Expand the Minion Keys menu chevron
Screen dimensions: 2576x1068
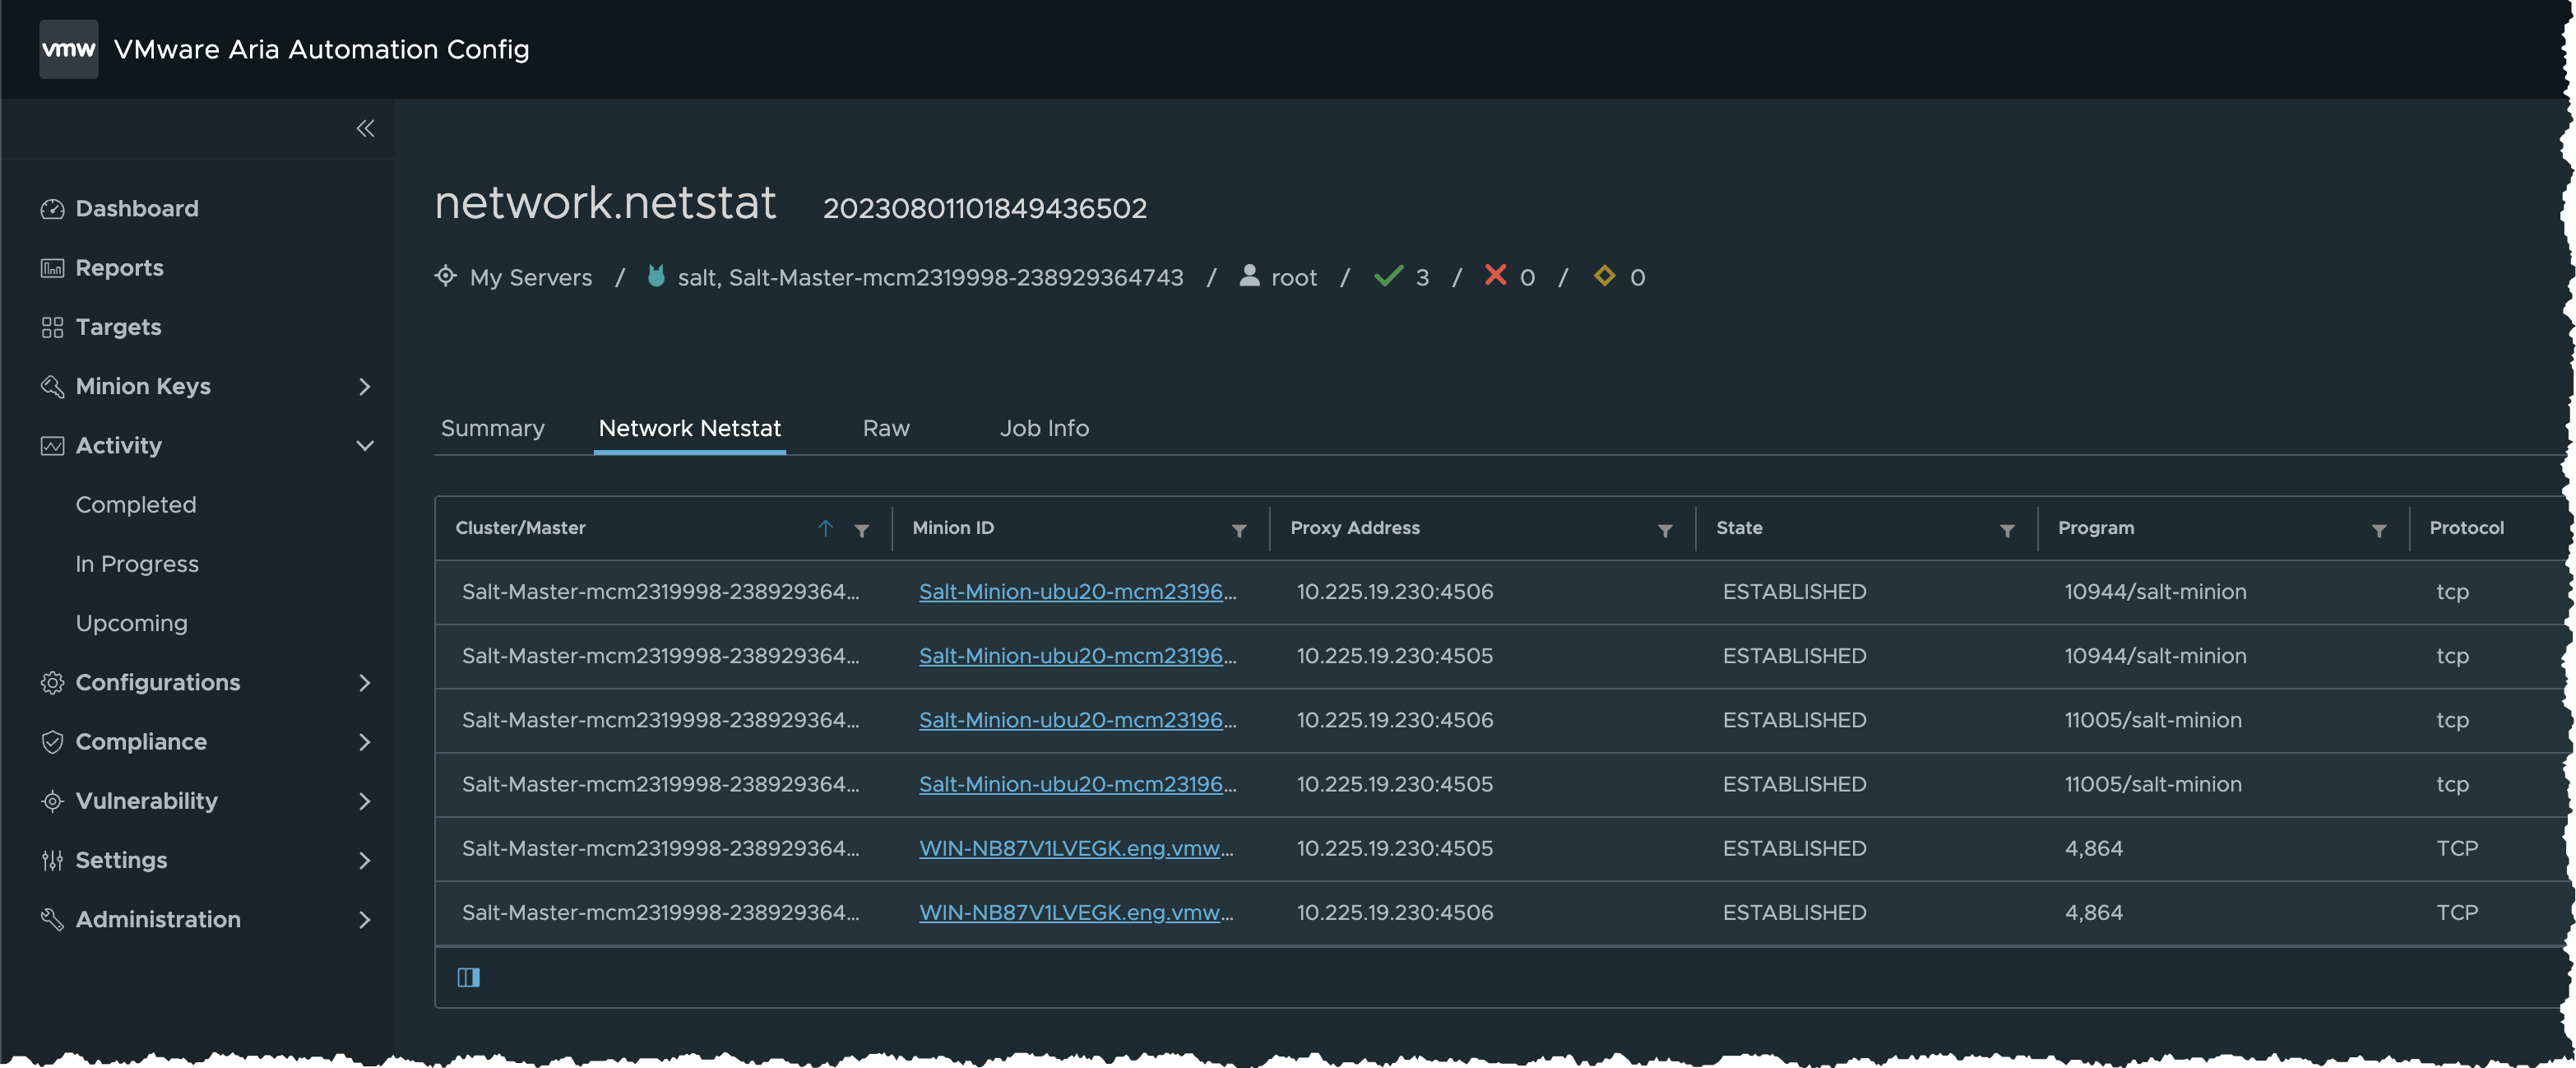coord(365,386)
